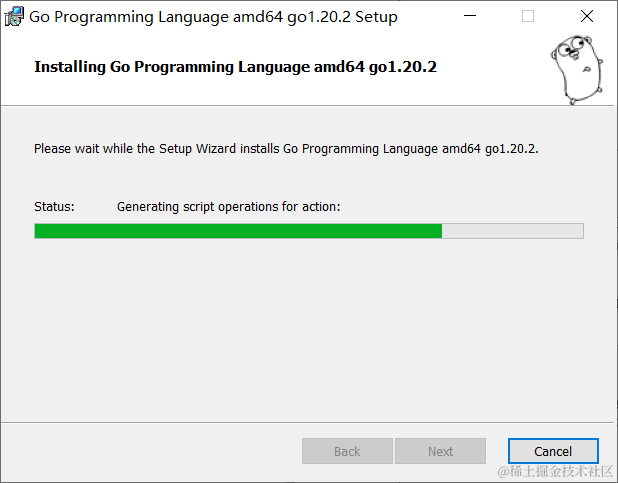The width and height of the screenshot is (618, 483).
Task: Click the disabled Back button
Action: click(x=347, y=451)
